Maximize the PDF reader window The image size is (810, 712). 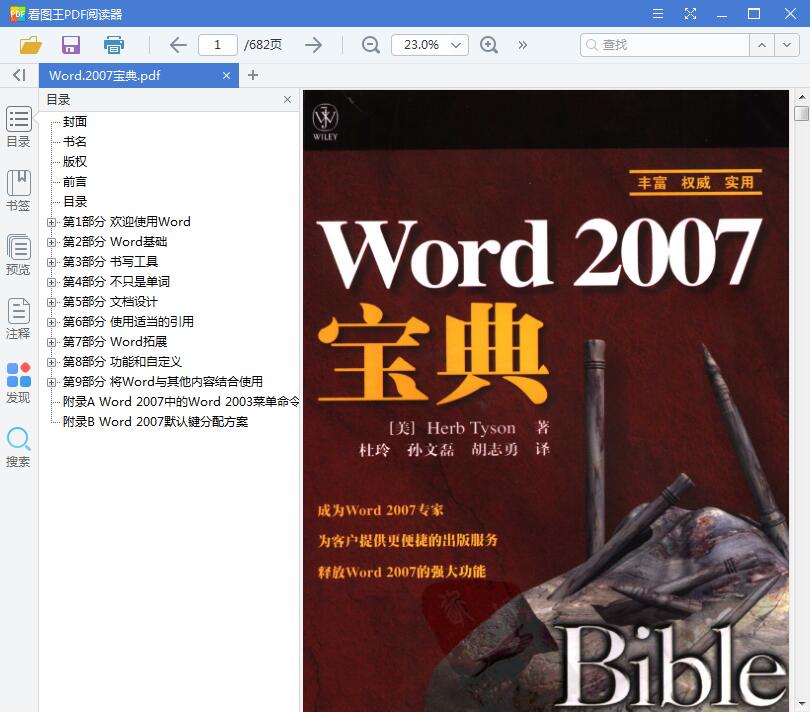point(754,13)
